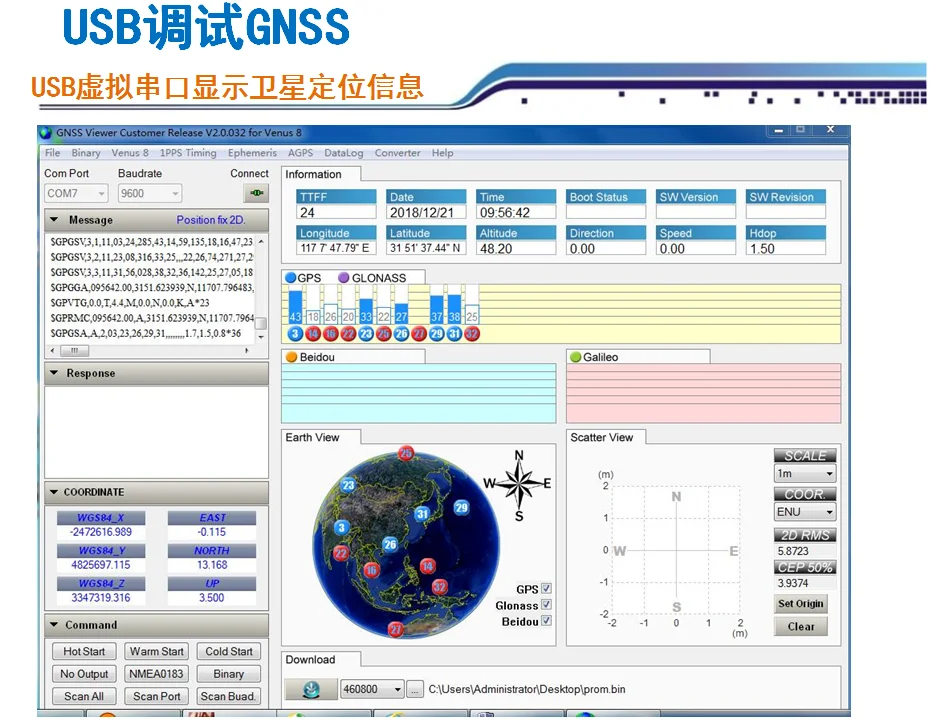This screenshot has height=722, width=939.
Task: Click the Warm Start button
Action: 156,651
